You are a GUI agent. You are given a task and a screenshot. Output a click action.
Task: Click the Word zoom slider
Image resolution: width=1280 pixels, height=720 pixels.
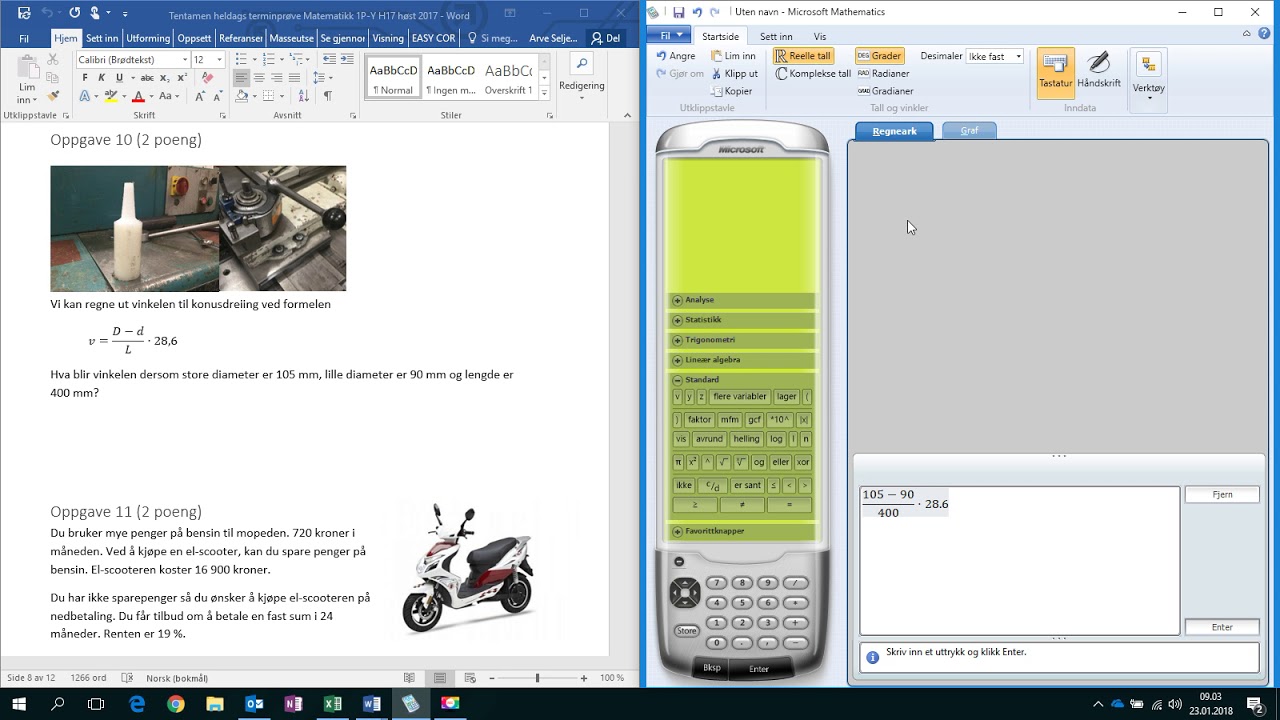(x=537, y=678)
